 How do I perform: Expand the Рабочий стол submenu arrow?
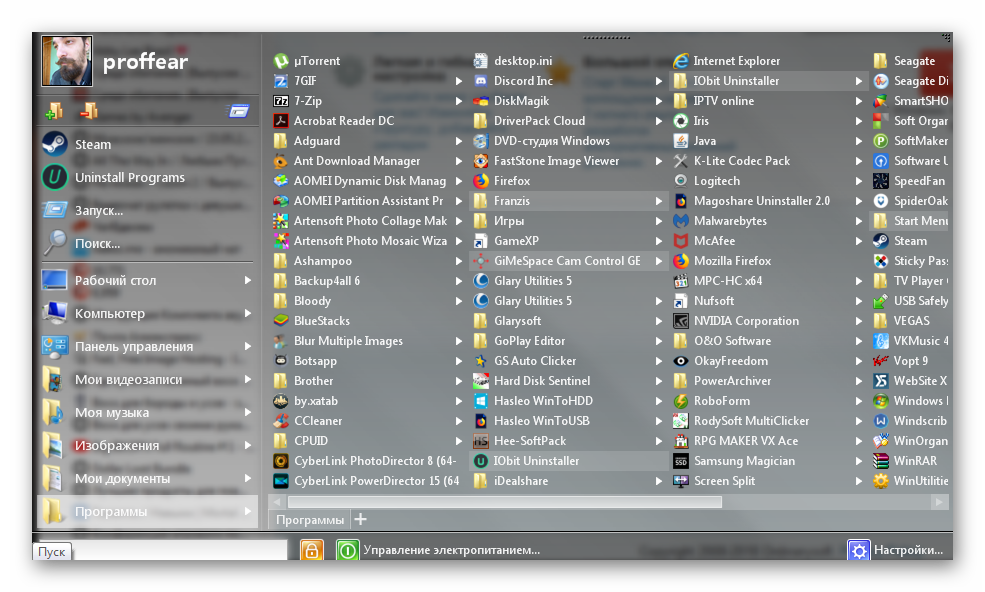pyautogui.click(x=248, y=280)
